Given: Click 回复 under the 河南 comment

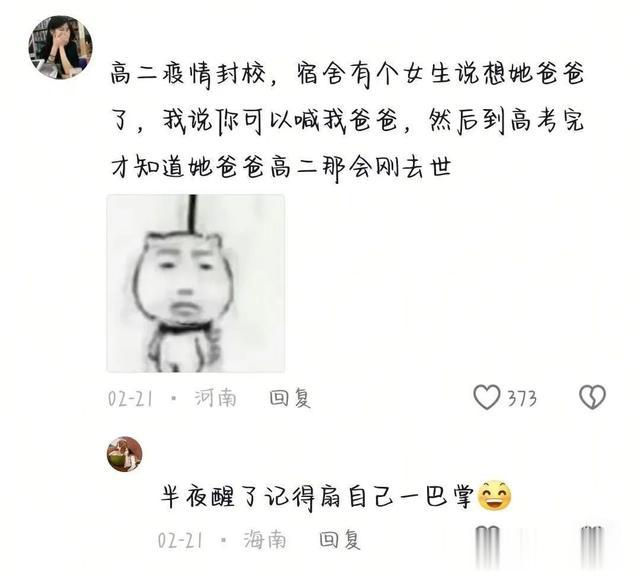Looking at the screenshot, I should click(290, 398).
